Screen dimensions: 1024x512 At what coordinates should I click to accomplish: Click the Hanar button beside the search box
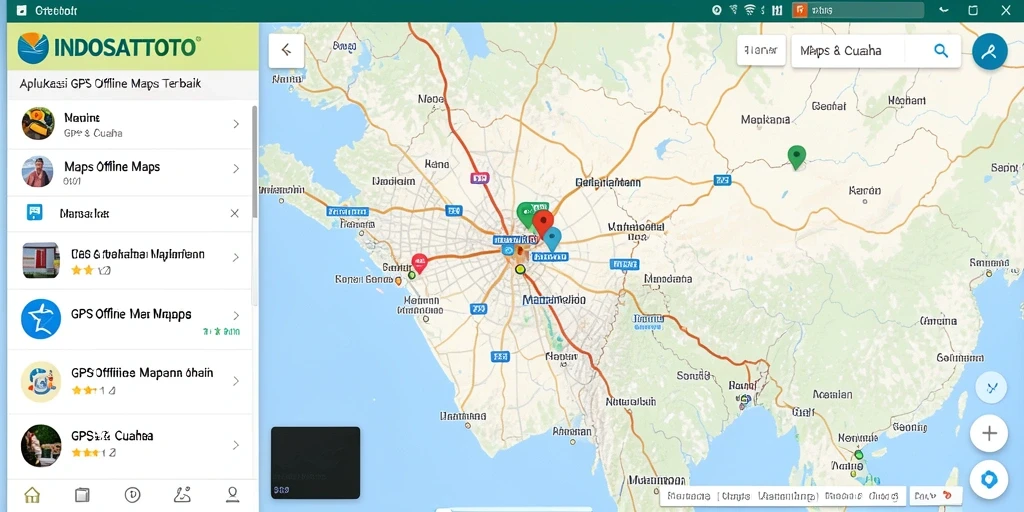pyautogui.click(x=761, y=50)
